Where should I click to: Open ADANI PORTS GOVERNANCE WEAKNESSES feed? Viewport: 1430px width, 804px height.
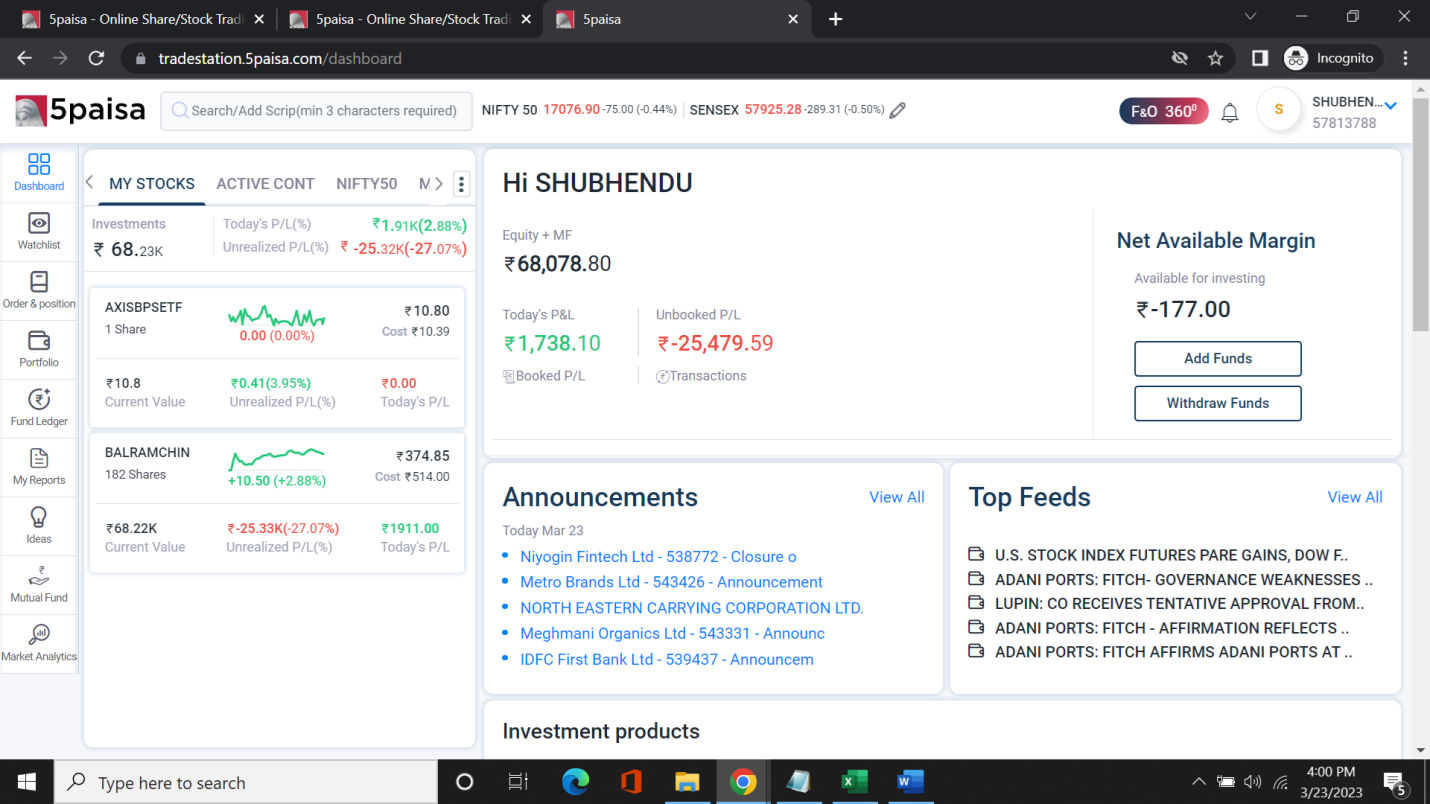click(1184, 579)
